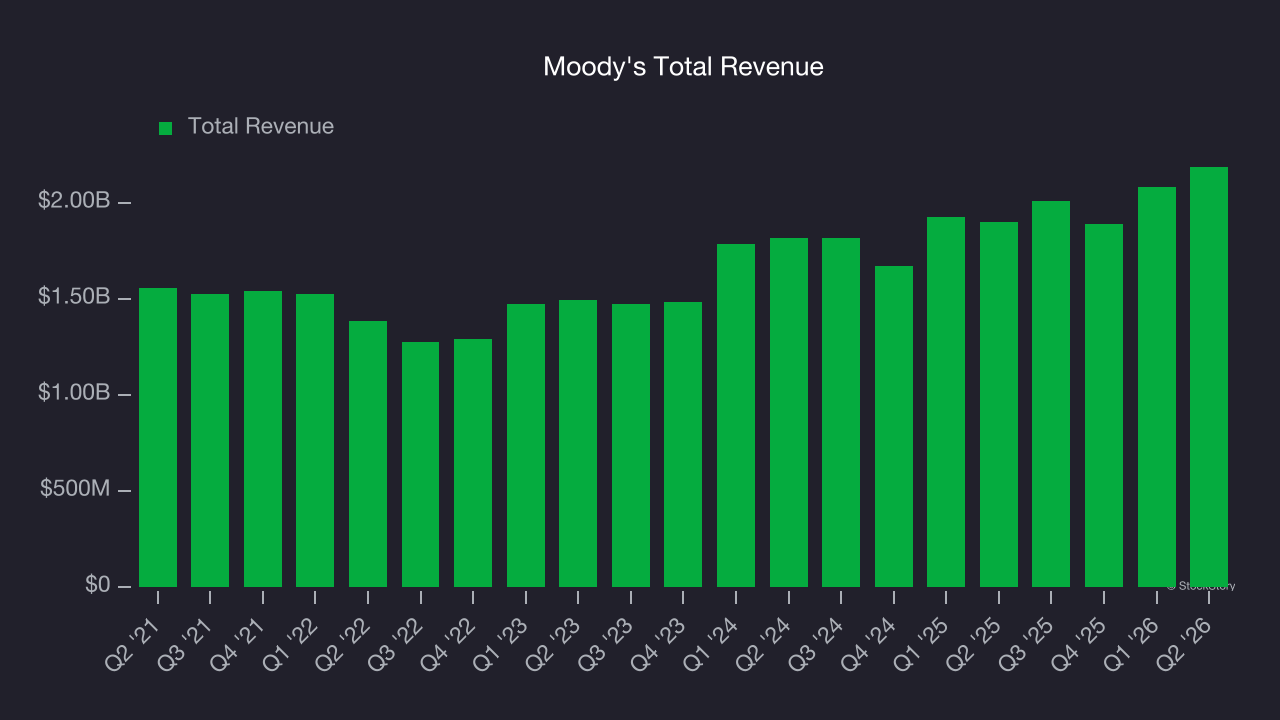Click the Moody's Total Revenue chart title
Screen dimensions: 1280x720
[x=683, y=67]
